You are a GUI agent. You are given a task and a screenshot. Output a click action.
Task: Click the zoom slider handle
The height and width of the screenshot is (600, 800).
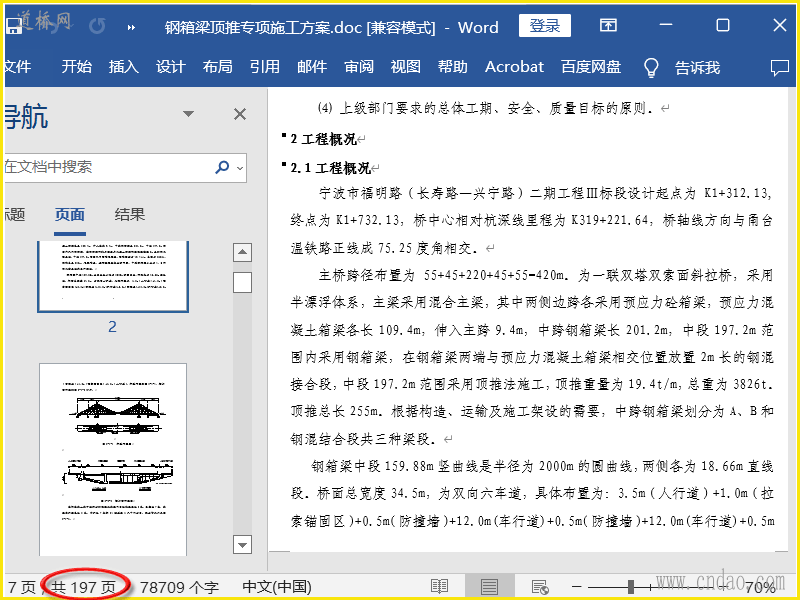(x=631, y=587)
